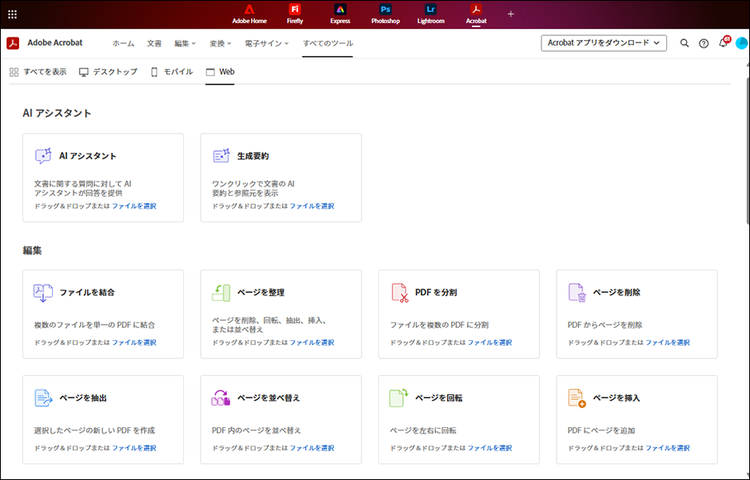
Task: Open the user profile avatar
Action: point(741,43)
